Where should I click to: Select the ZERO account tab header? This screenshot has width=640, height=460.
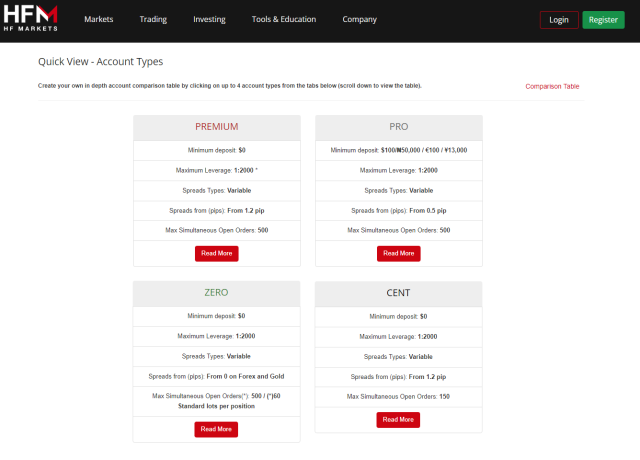[x=216, y=293]
